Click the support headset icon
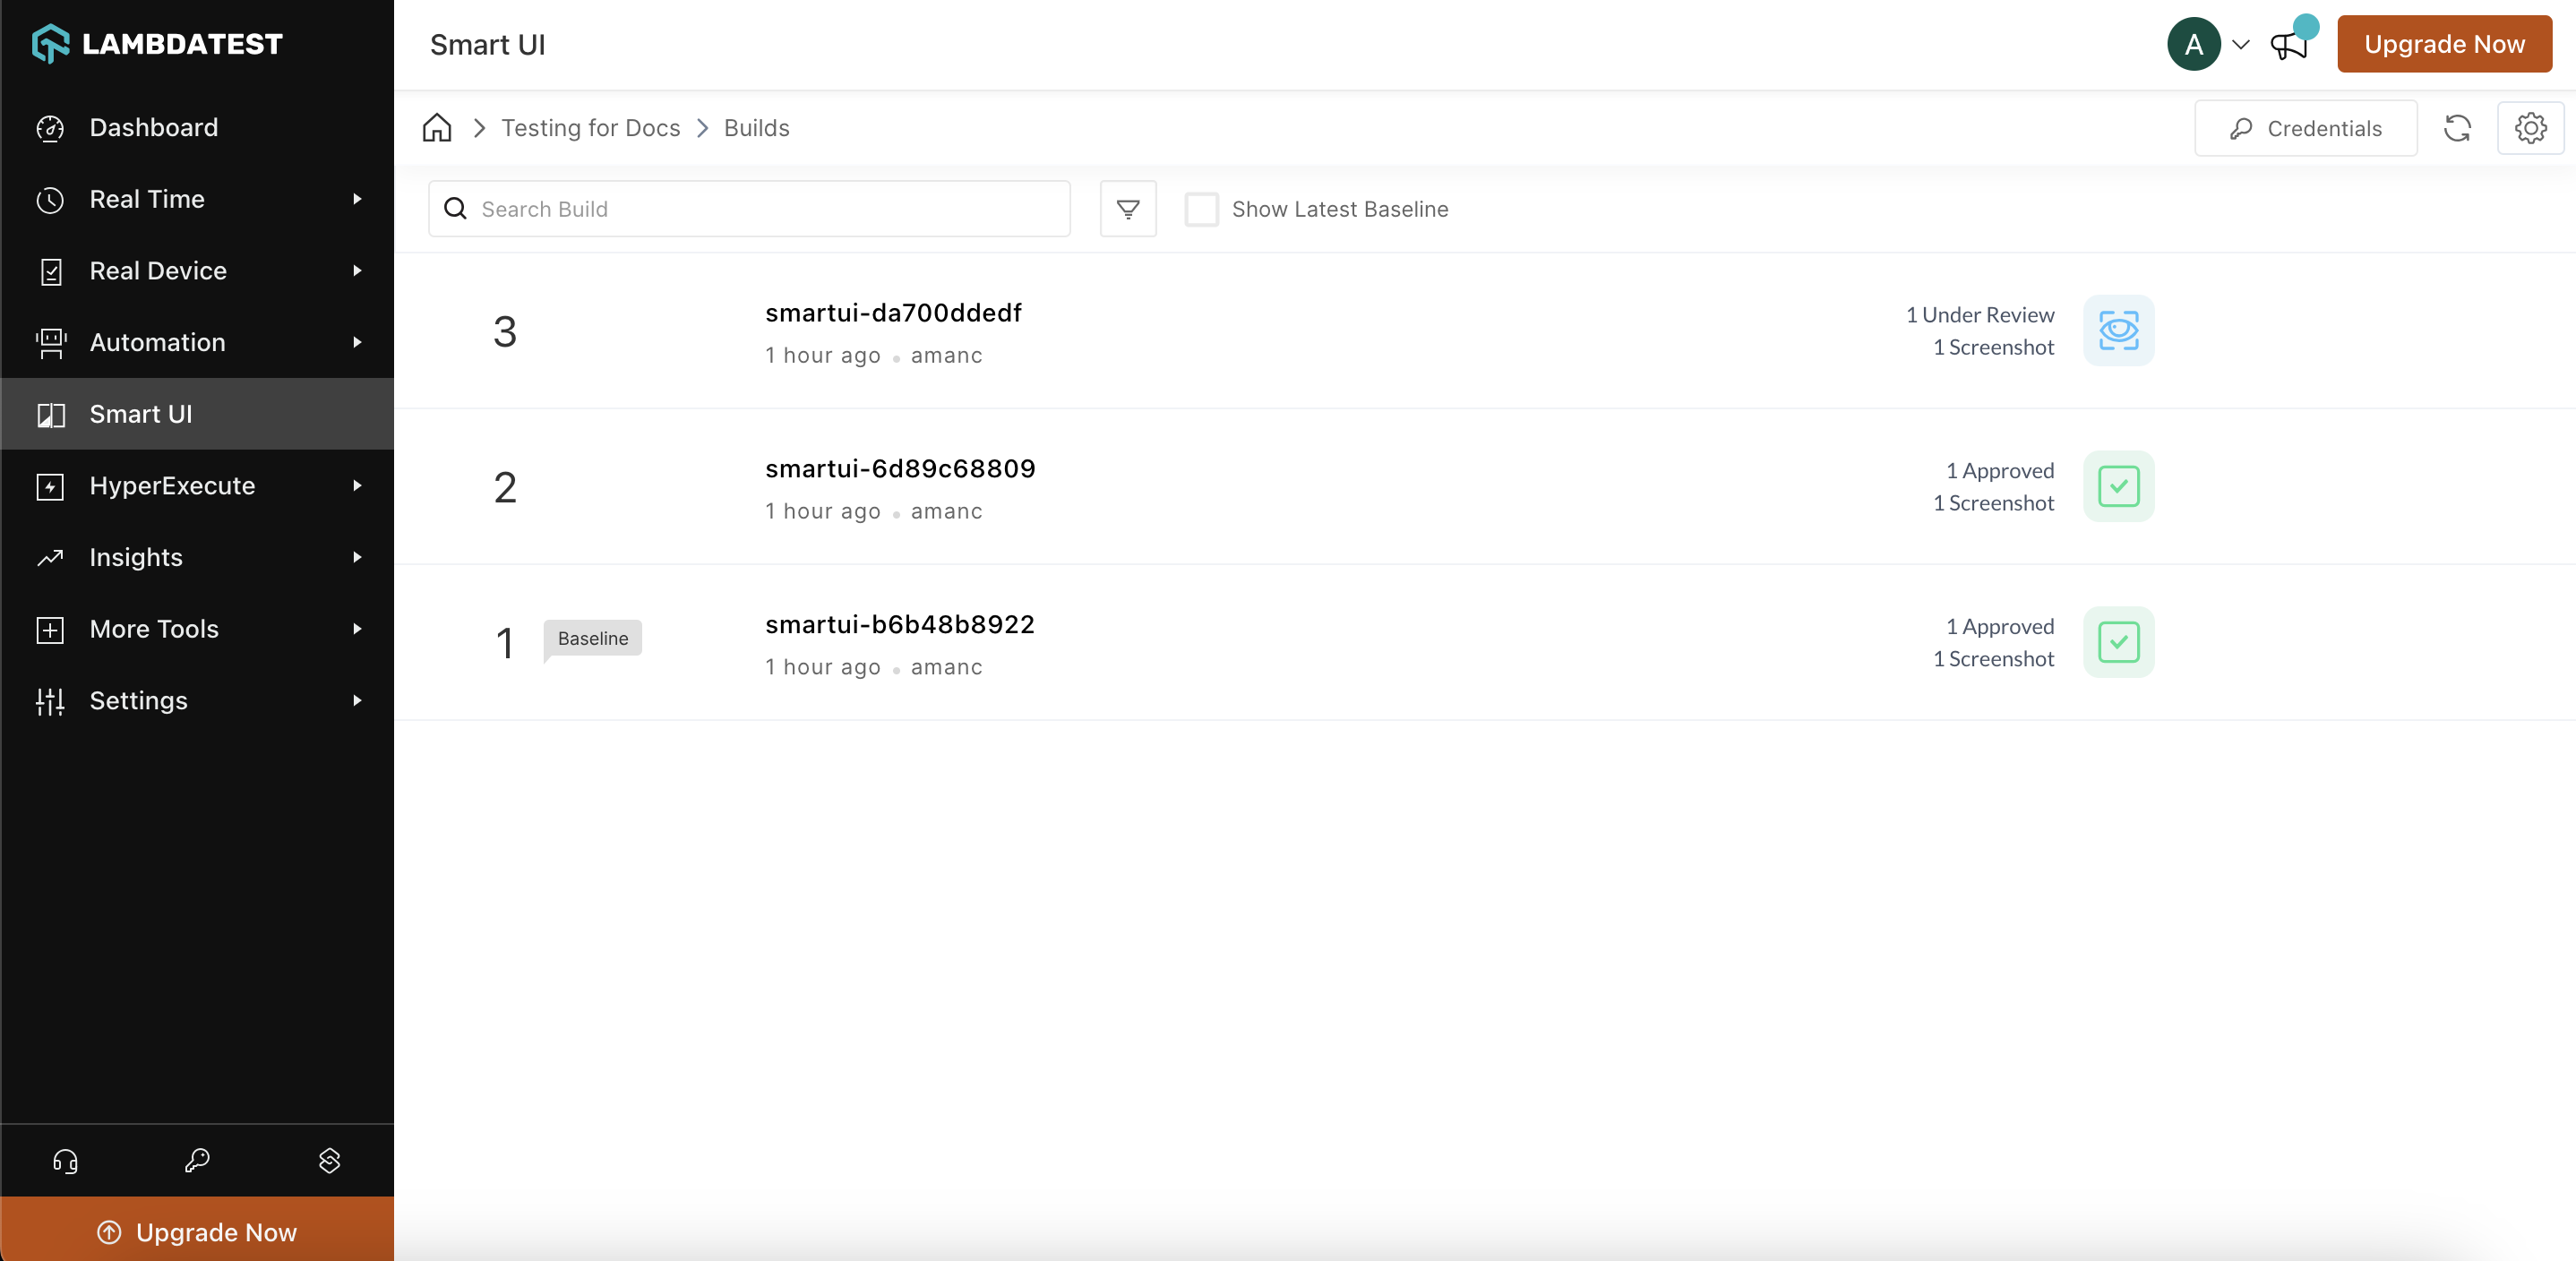This screenshot has width=2576, height=1261. tap(65, 1161)
